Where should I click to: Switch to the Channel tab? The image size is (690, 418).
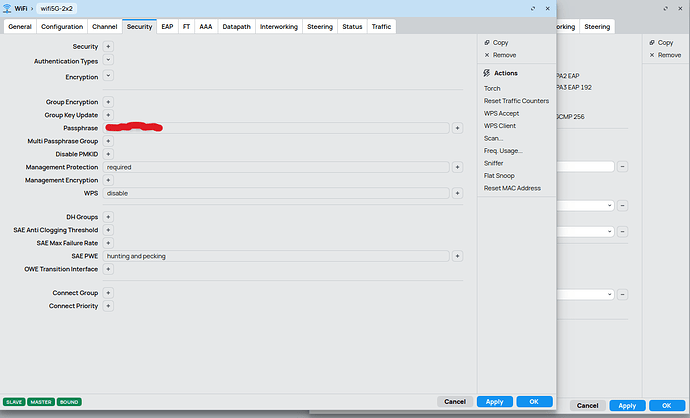click(x=105, y=26)
